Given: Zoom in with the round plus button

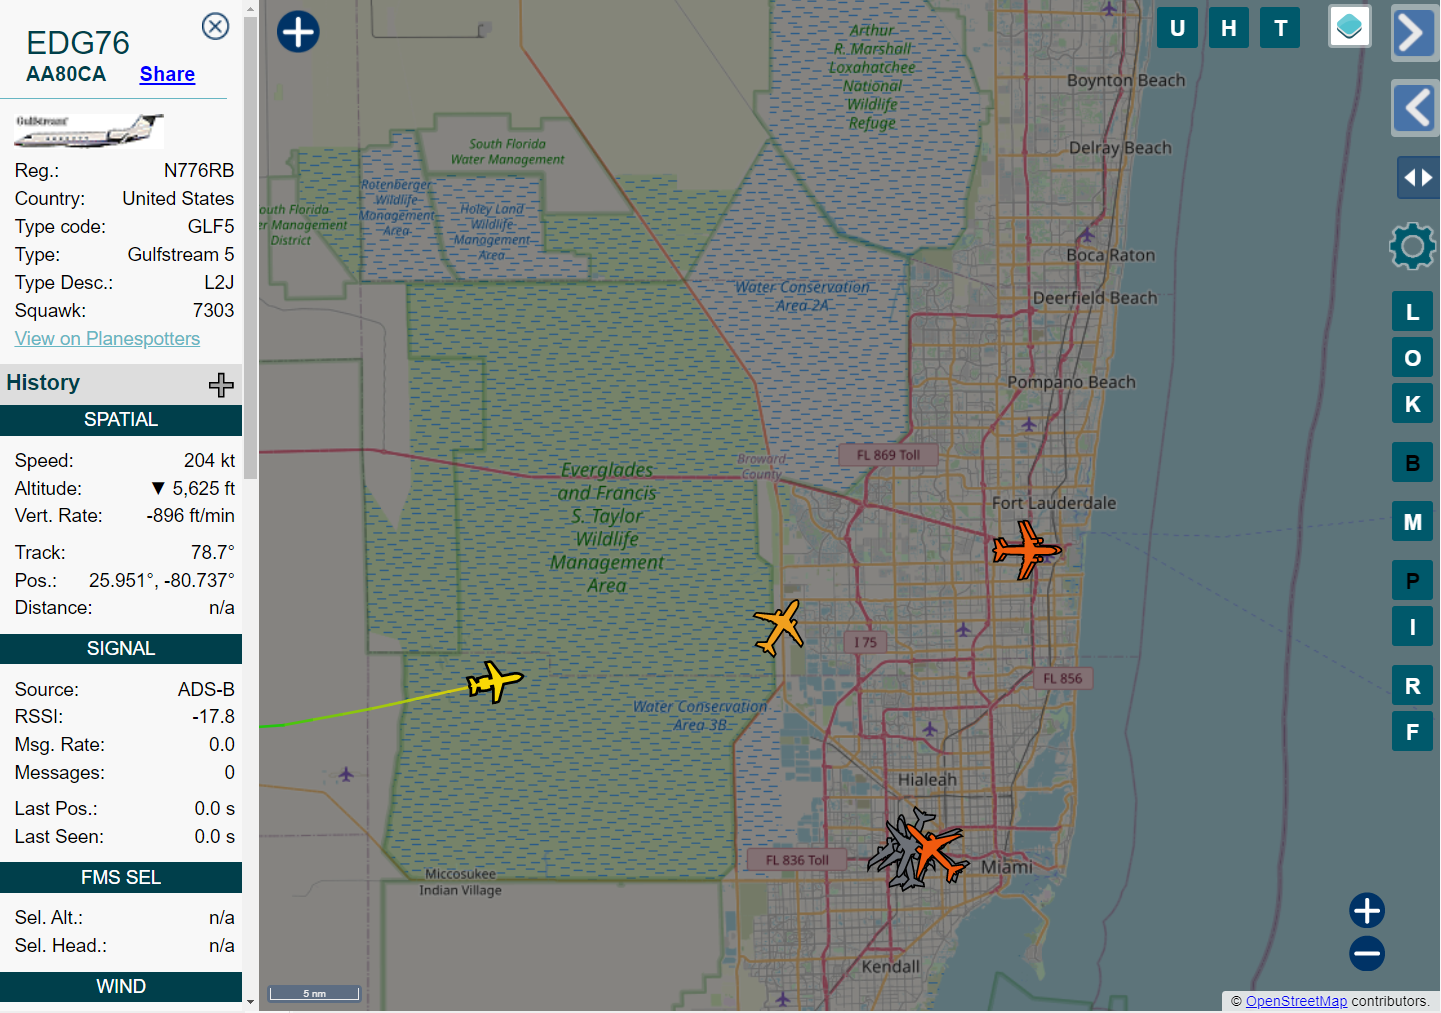Looking at the screenshot, I should pyautogui.click(x=1367, y=911).
